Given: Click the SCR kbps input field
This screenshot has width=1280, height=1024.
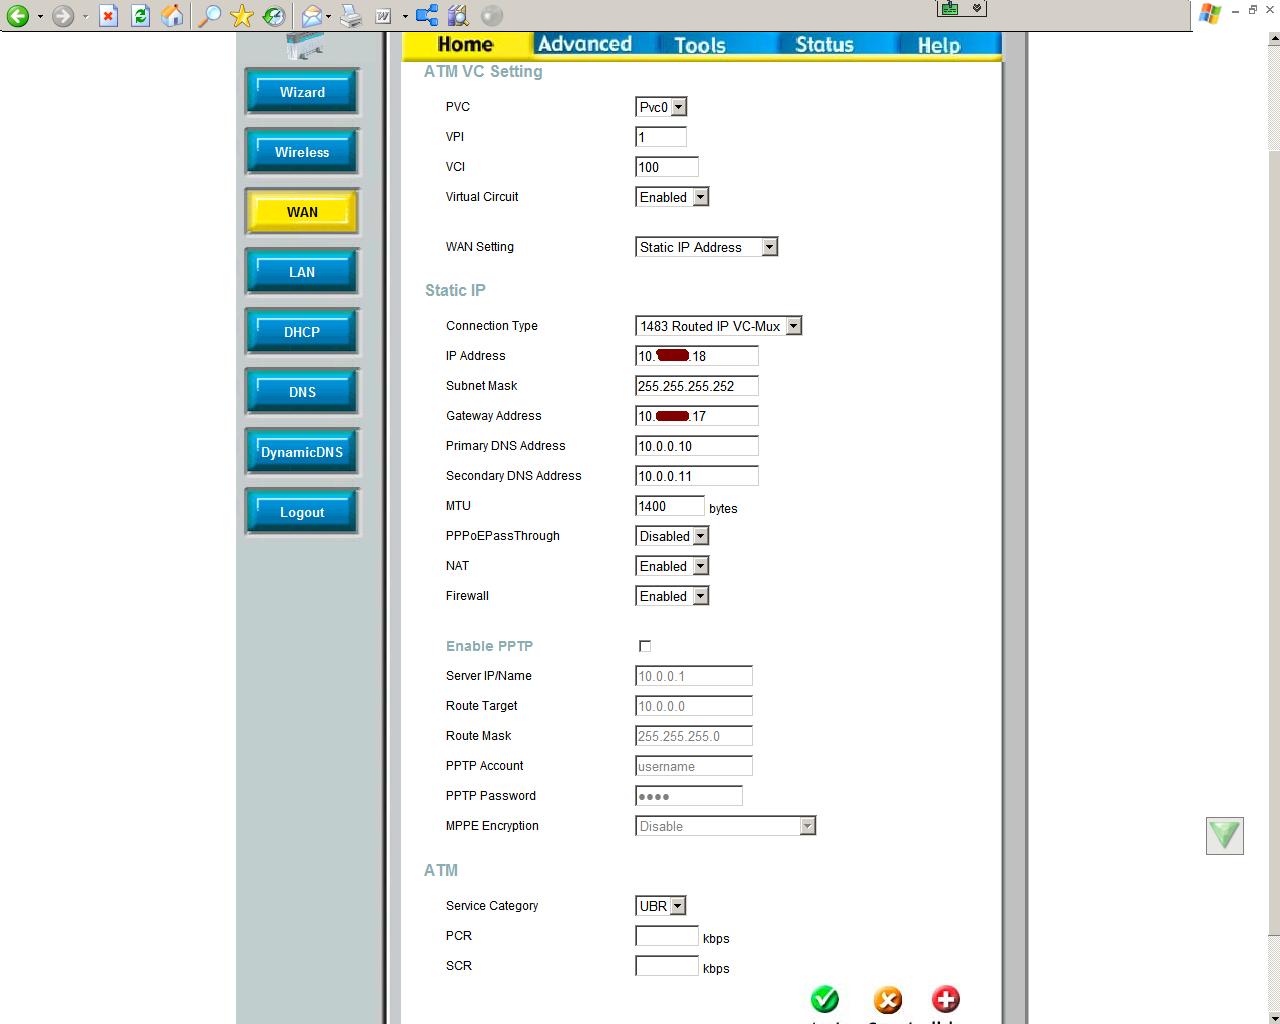Looking at the screenshot, I should coord(667,966).
